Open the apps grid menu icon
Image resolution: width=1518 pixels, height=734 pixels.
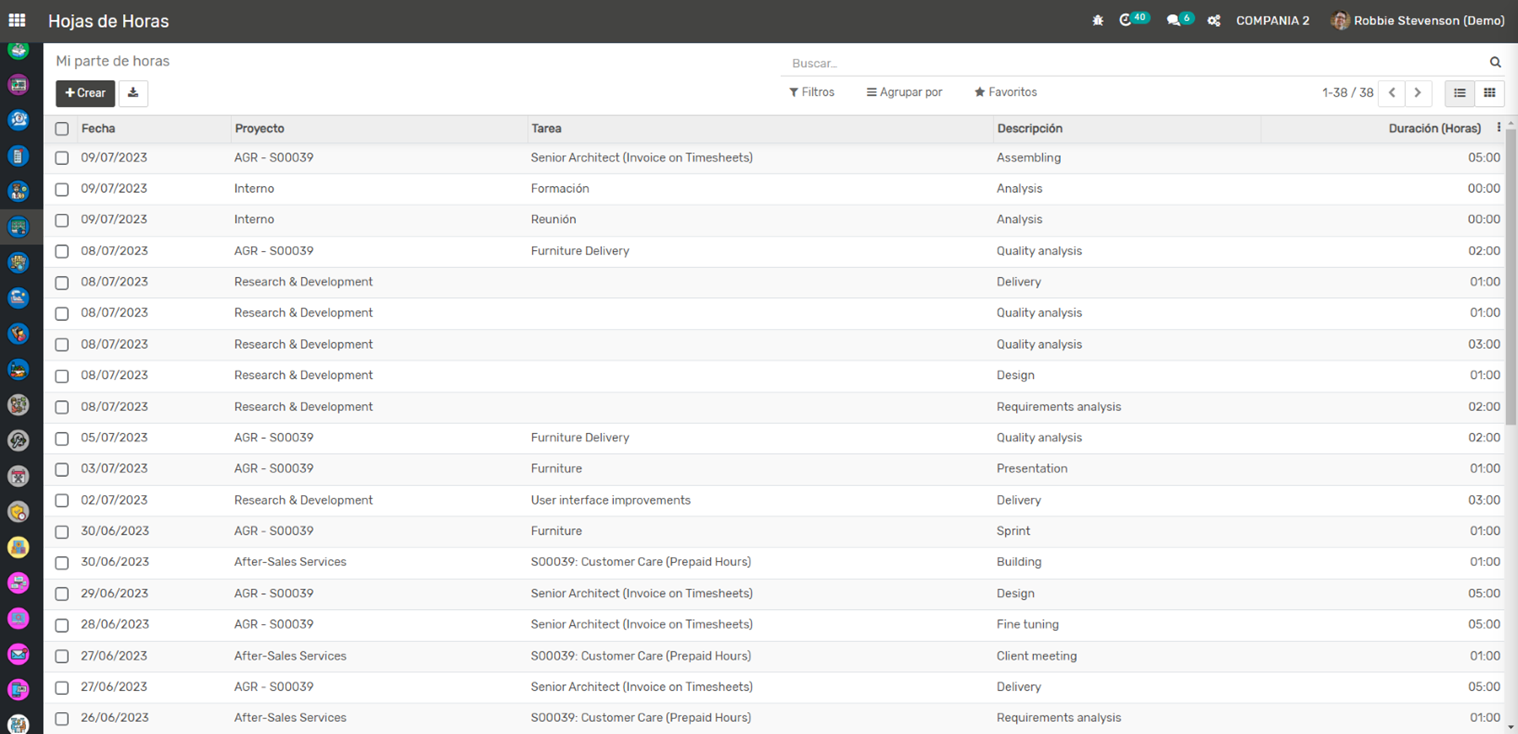pos(17,20)
